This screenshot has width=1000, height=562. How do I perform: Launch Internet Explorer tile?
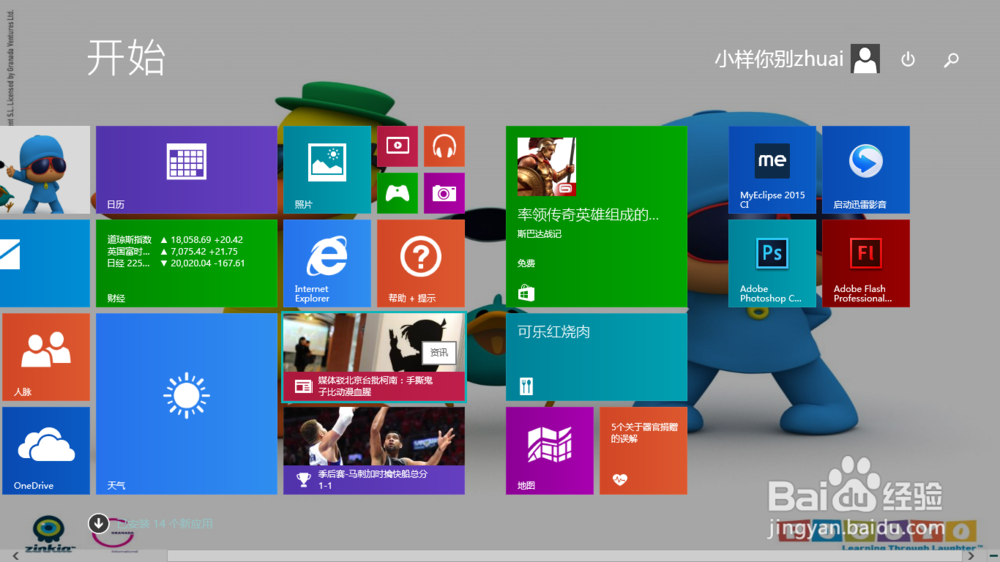pyautogui.click(x=327, y=263)
